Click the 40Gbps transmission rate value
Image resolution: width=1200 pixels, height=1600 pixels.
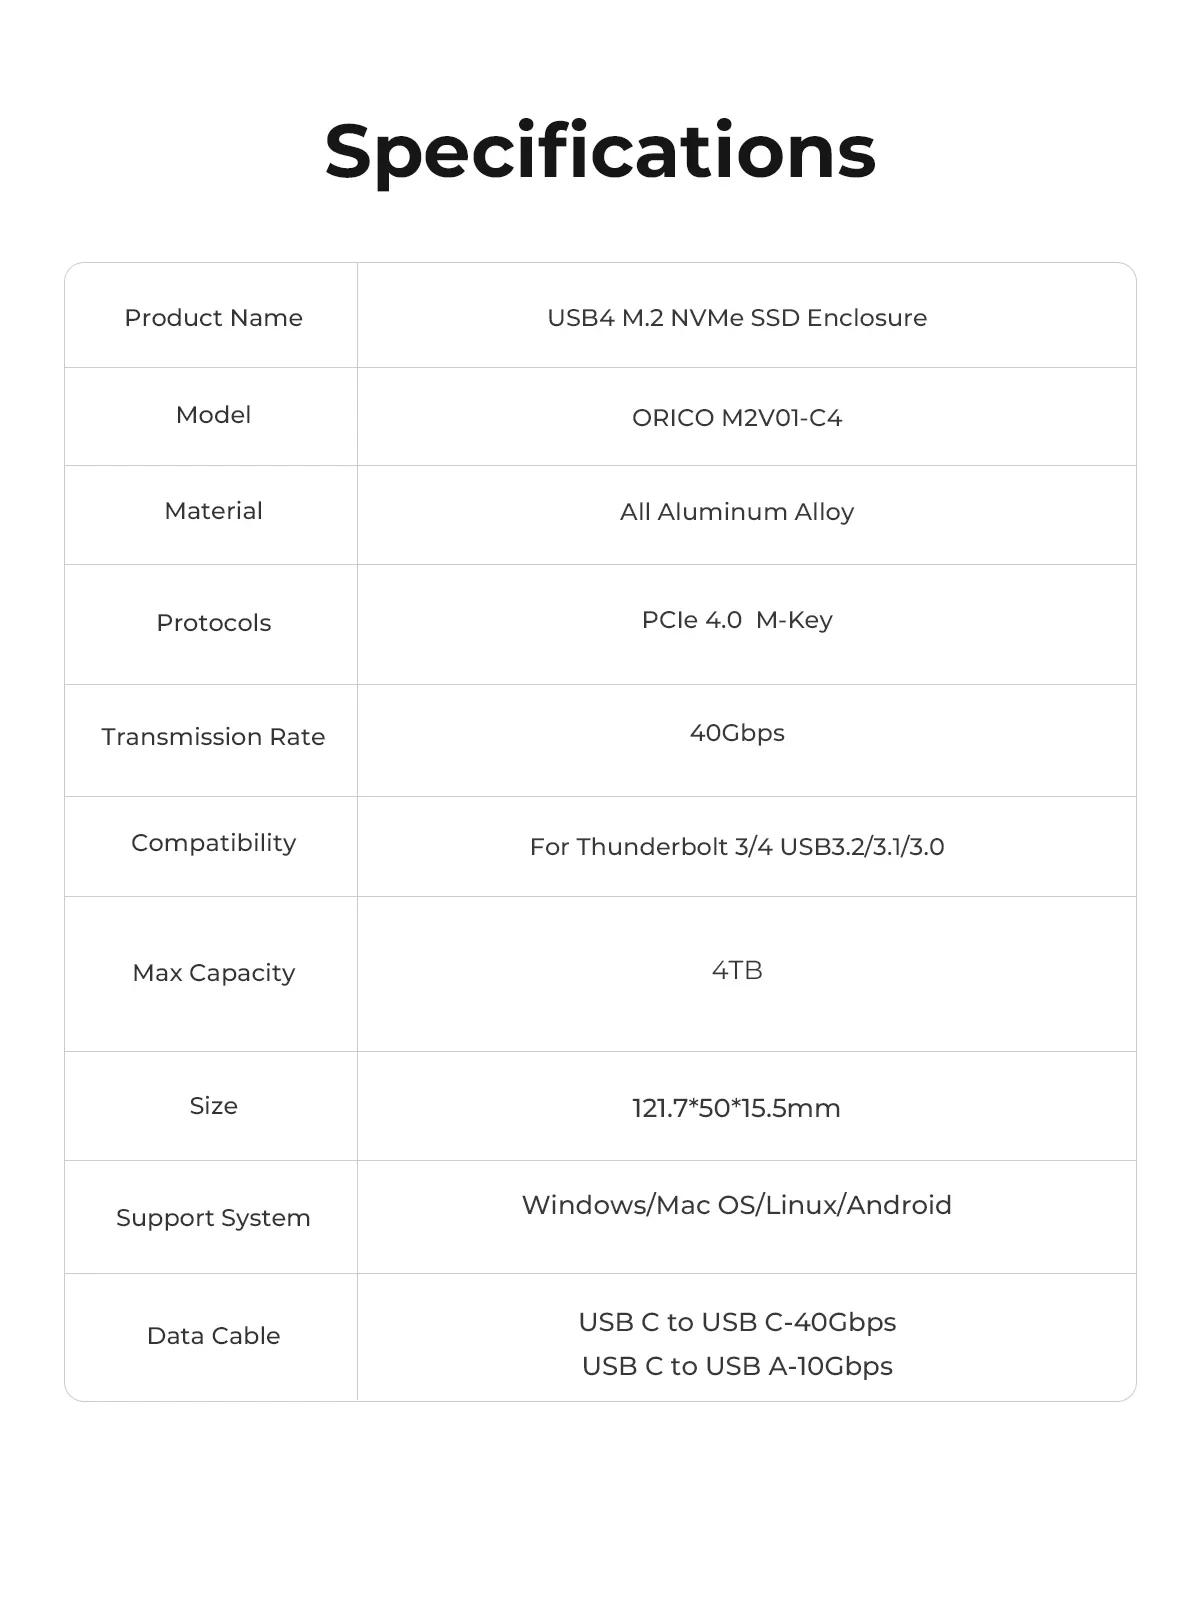(737, 733)
